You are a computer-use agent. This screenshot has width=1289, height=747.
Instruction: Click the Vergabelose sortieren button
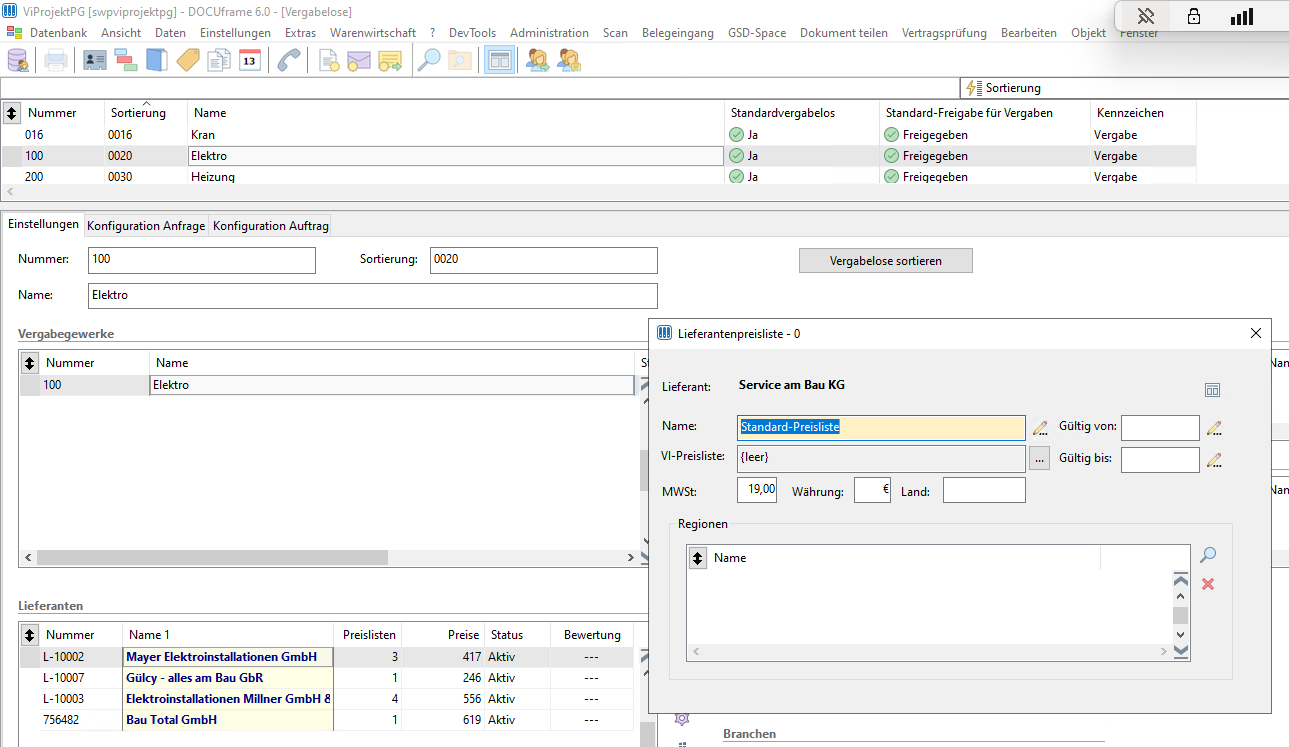click(885, 260)
